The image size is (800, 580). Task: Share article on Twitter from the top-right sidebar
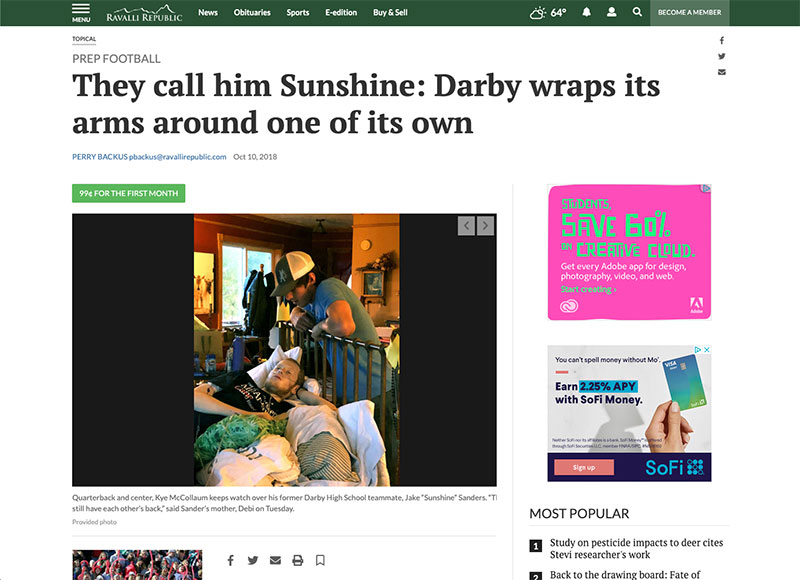pyautogui.click(x=721, y=56)
